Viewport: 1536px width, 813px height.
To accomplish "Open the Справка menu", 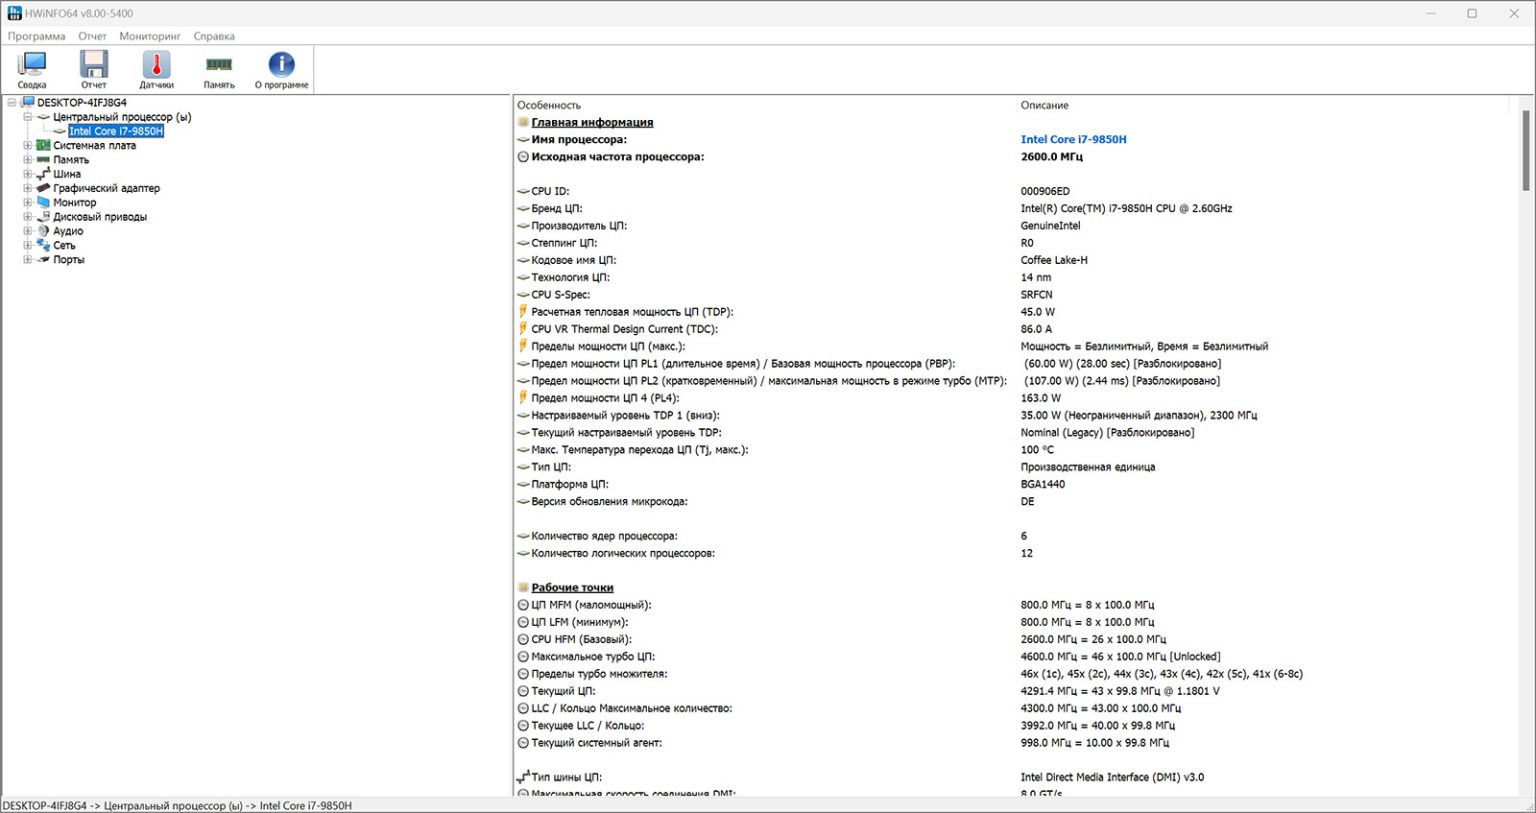I will (214, 36).
